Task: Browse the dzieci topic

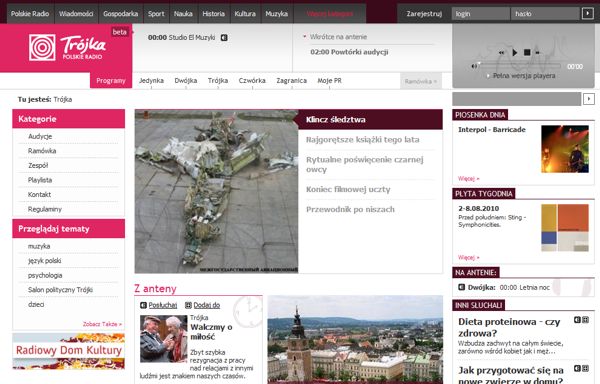Action: (36, 304)
